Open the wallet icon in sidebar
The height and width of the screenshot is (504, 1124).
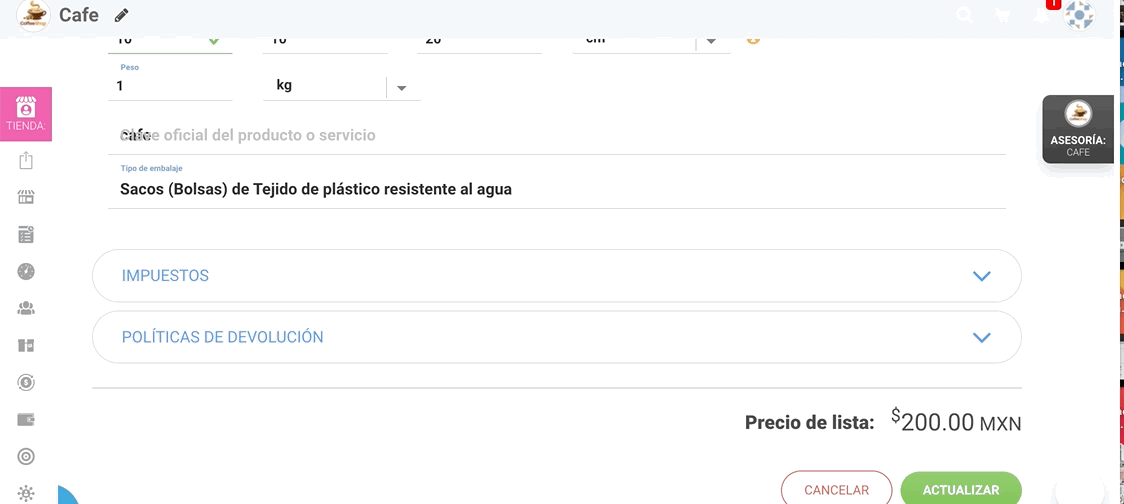click(26, 420)
